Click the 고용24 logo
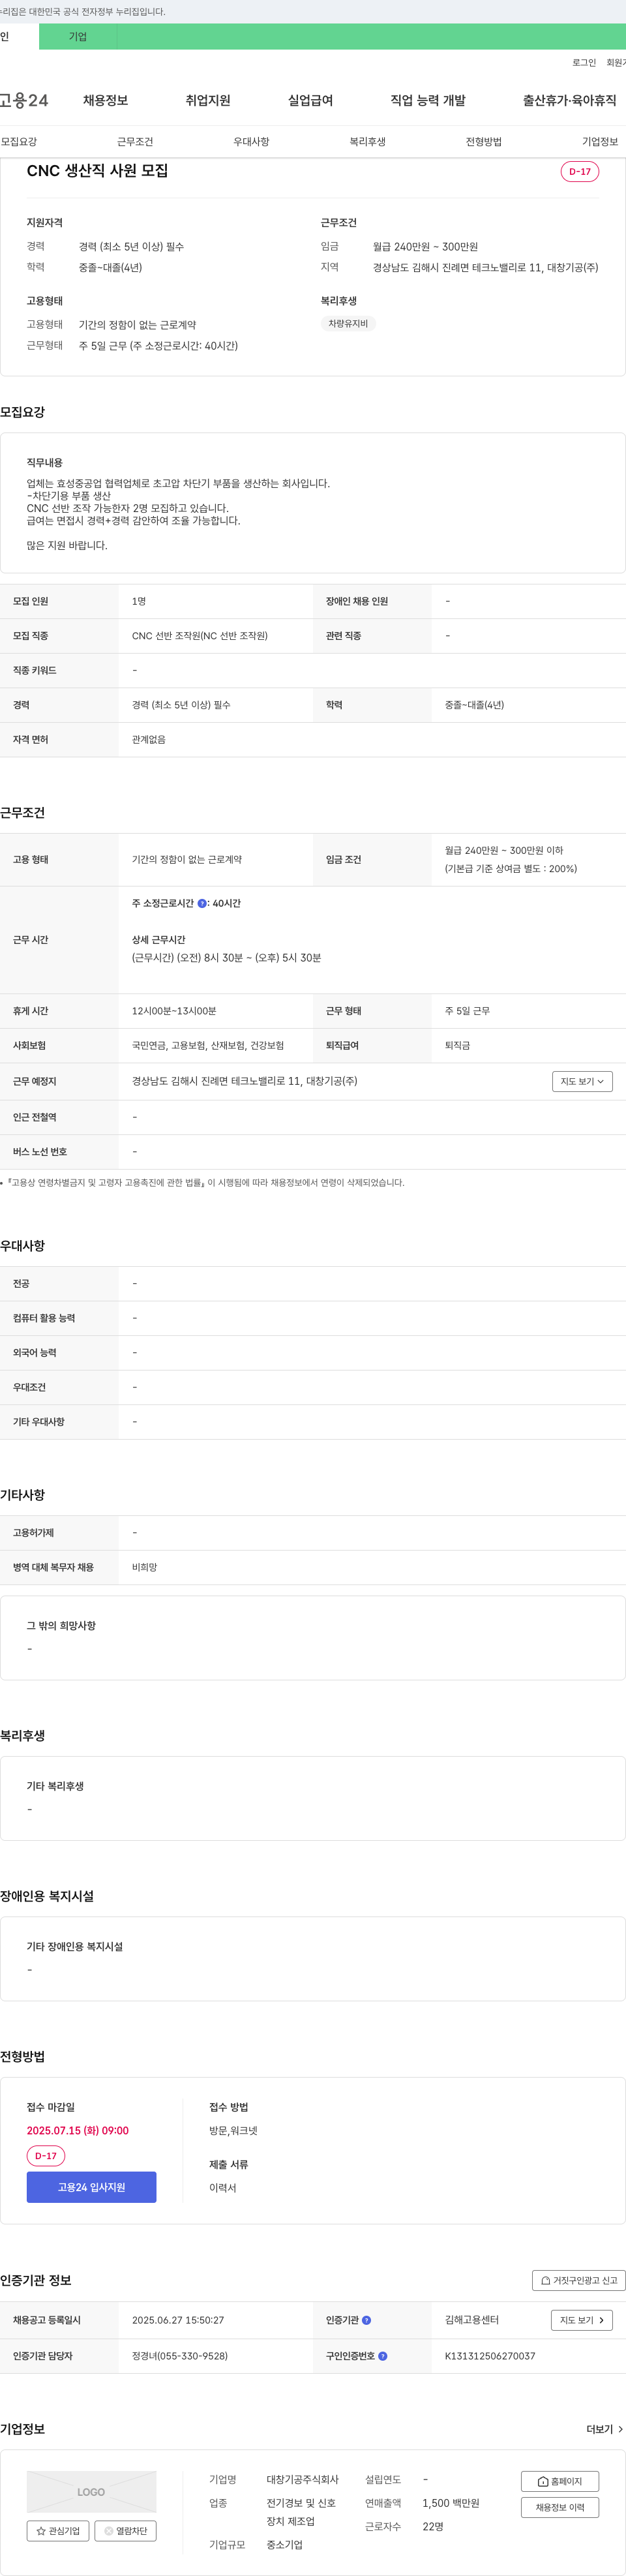 24,100
